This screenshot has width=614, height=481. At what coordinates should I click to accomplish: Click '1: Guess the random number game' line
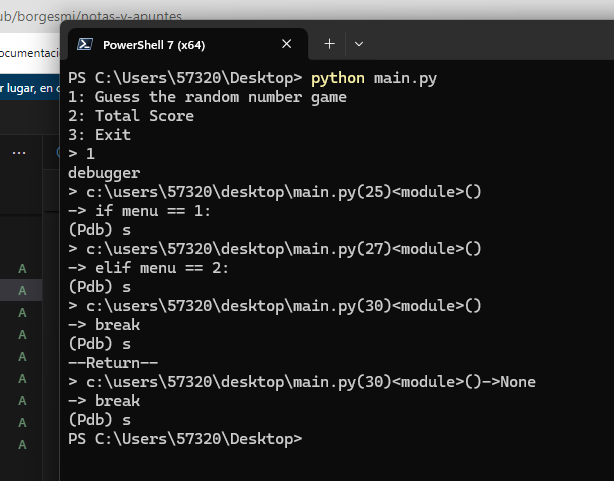point(207,97)
